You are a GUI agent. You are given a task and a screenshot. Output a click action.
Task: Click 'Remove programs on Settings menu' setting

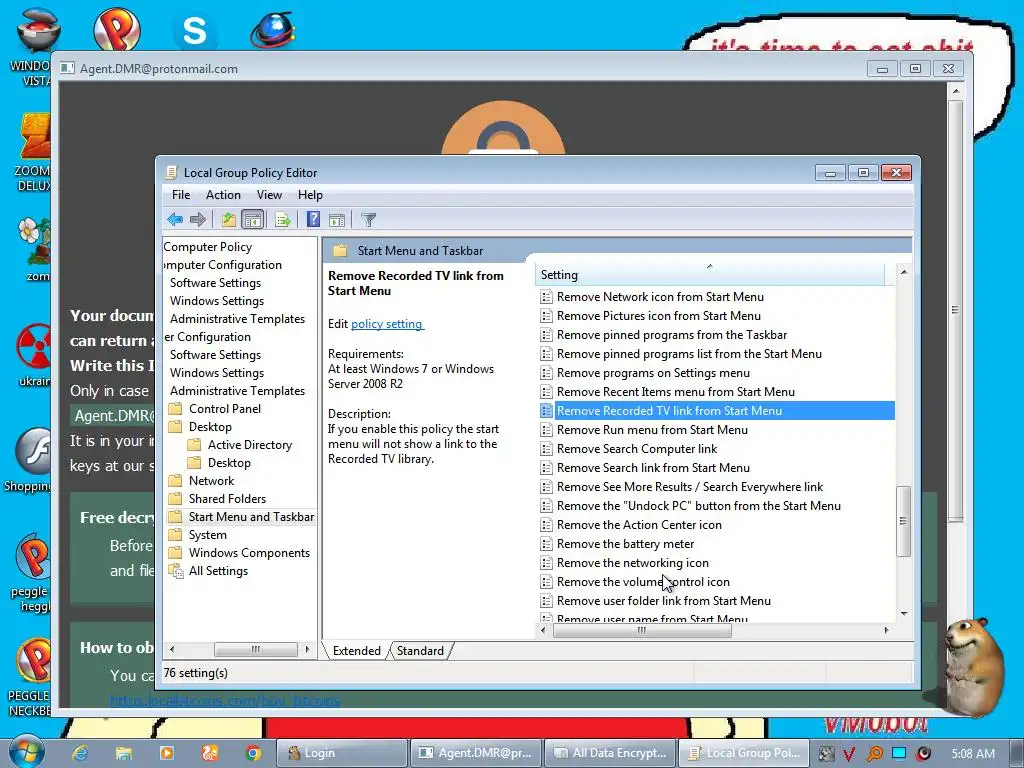pos(653,373)
